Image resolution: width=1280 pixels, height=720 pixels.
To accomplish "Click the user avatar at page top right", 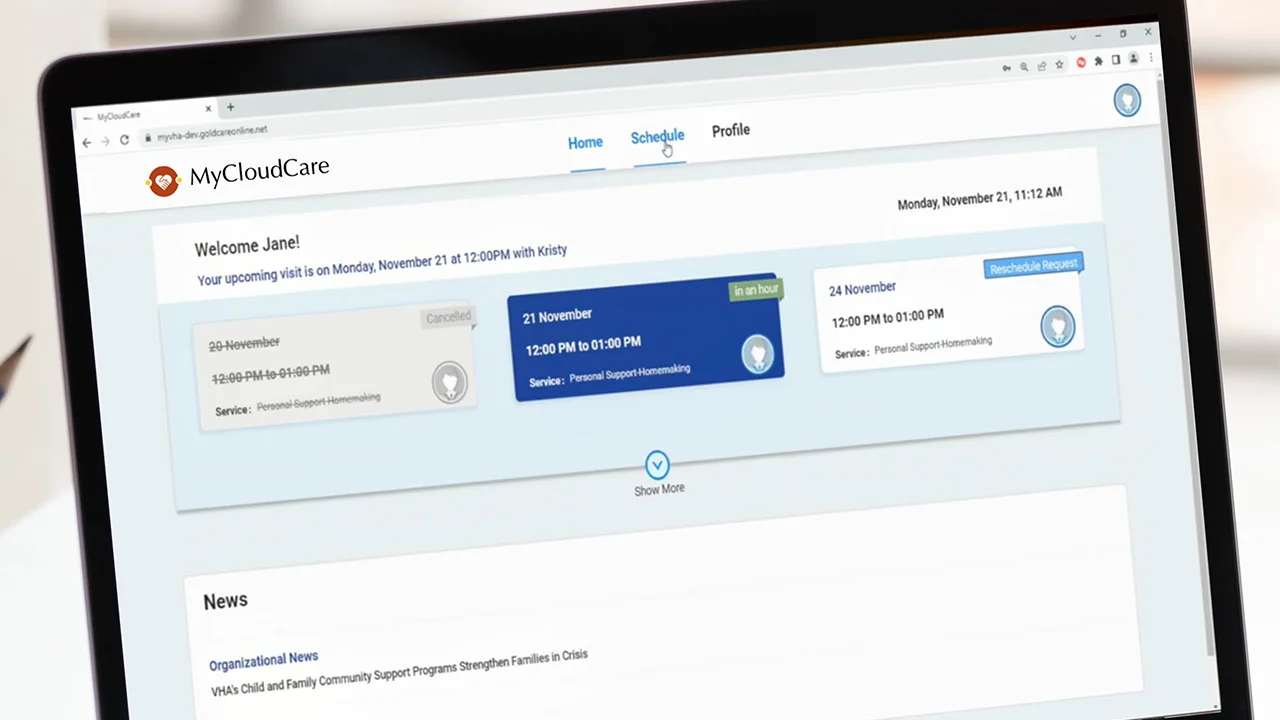I will [x=1127, y=100].
